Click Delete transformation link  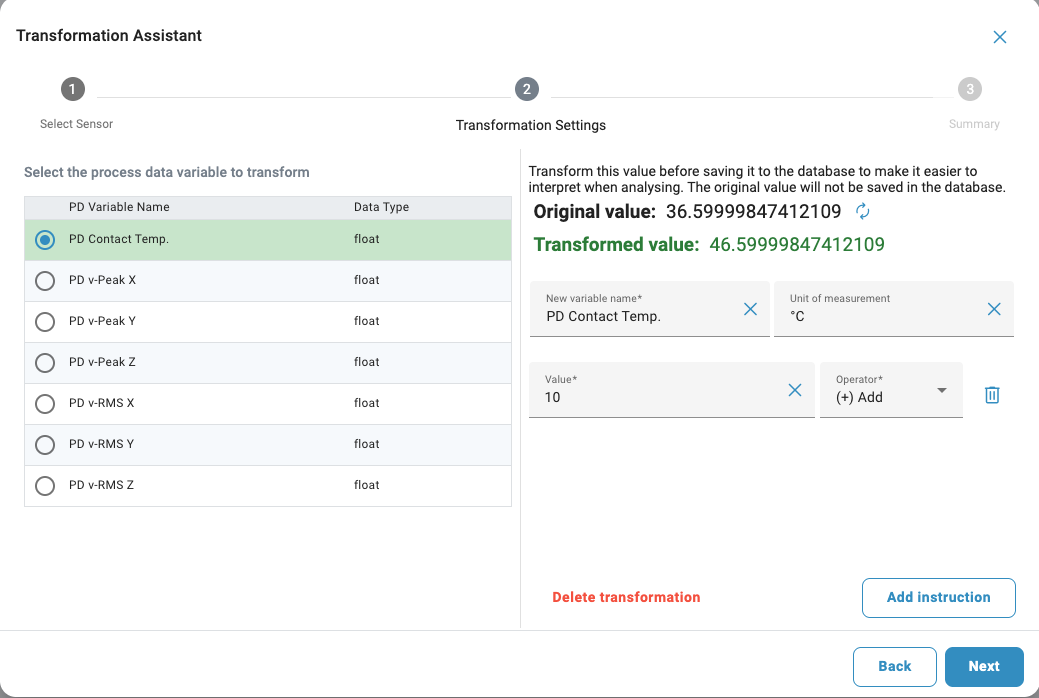pos(626,597)
